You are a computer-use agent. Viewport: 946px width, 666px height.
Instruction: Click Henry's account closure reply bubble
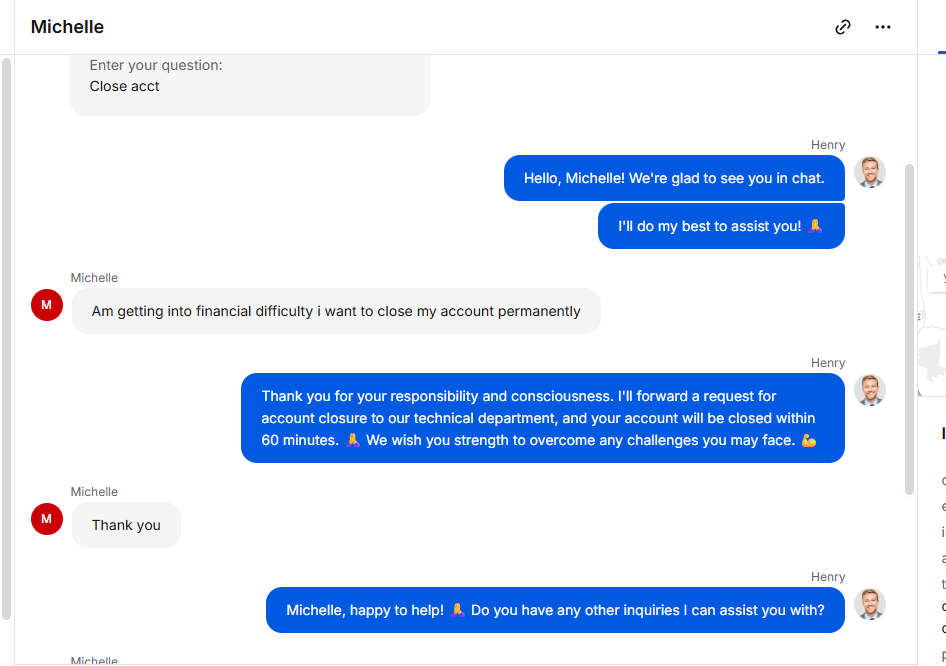click(x=542, y=418)
